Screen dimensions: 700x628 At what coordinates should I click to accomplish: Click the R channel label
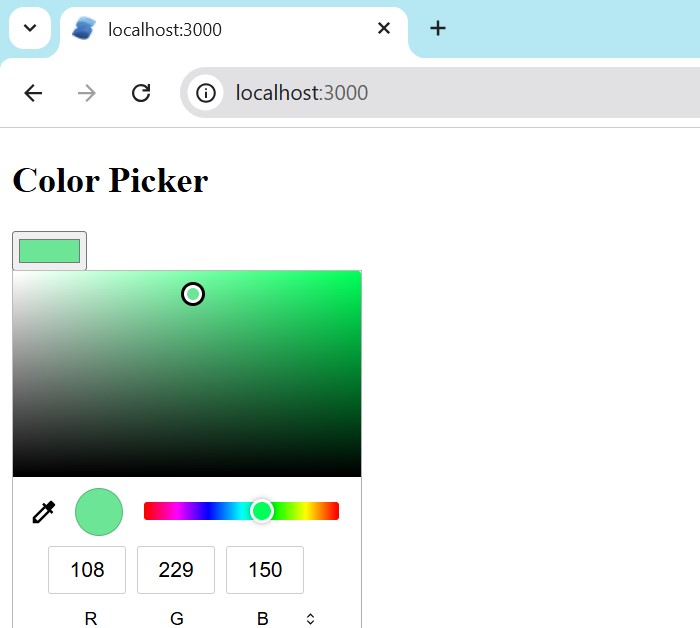coord(91,619)
